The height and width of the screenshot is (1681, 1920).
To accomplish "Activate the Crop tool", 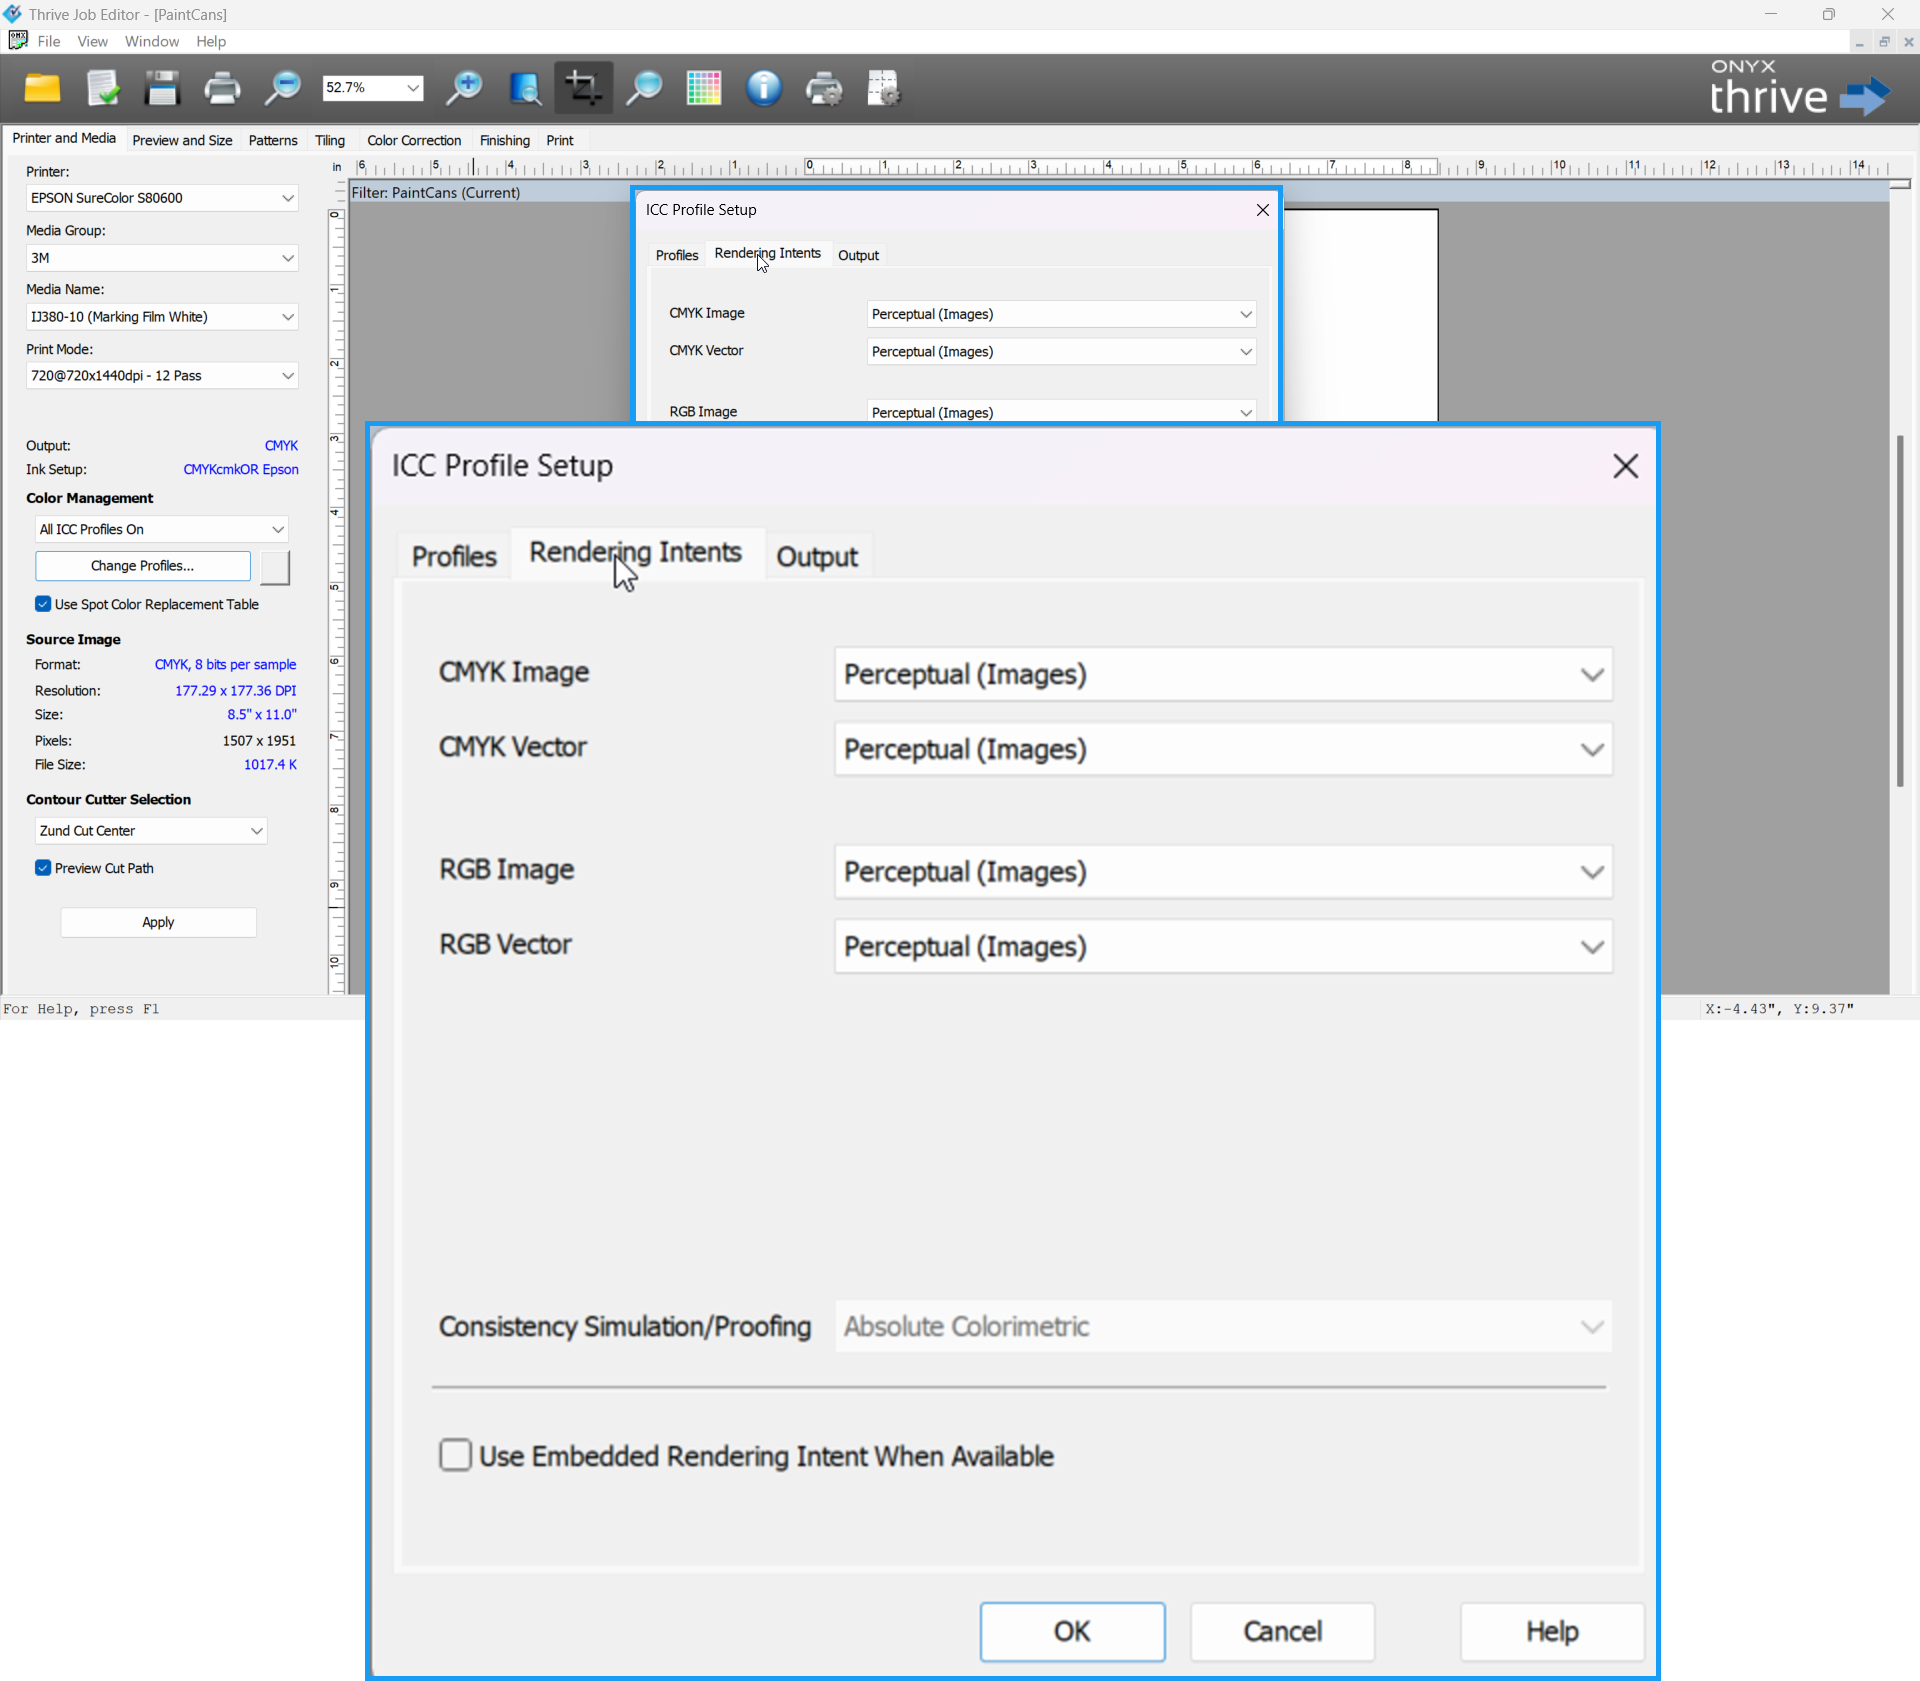I will pyautogui.click(x=583, y=88).
